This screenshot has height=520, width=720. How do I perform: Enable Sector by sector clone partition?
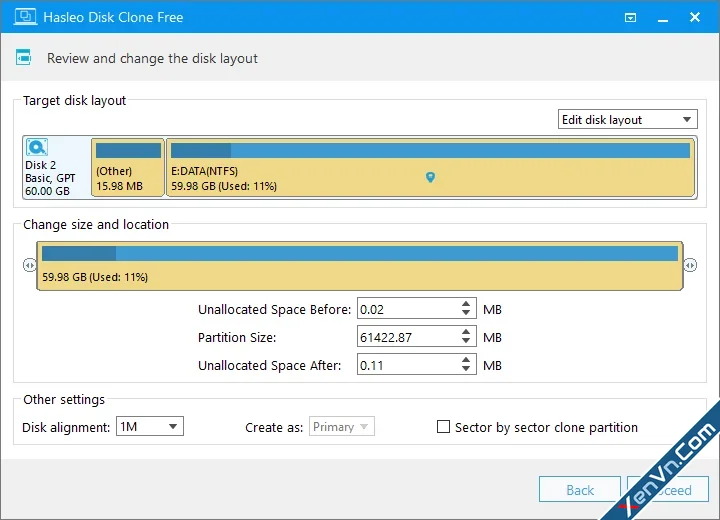tap(443, 427)
